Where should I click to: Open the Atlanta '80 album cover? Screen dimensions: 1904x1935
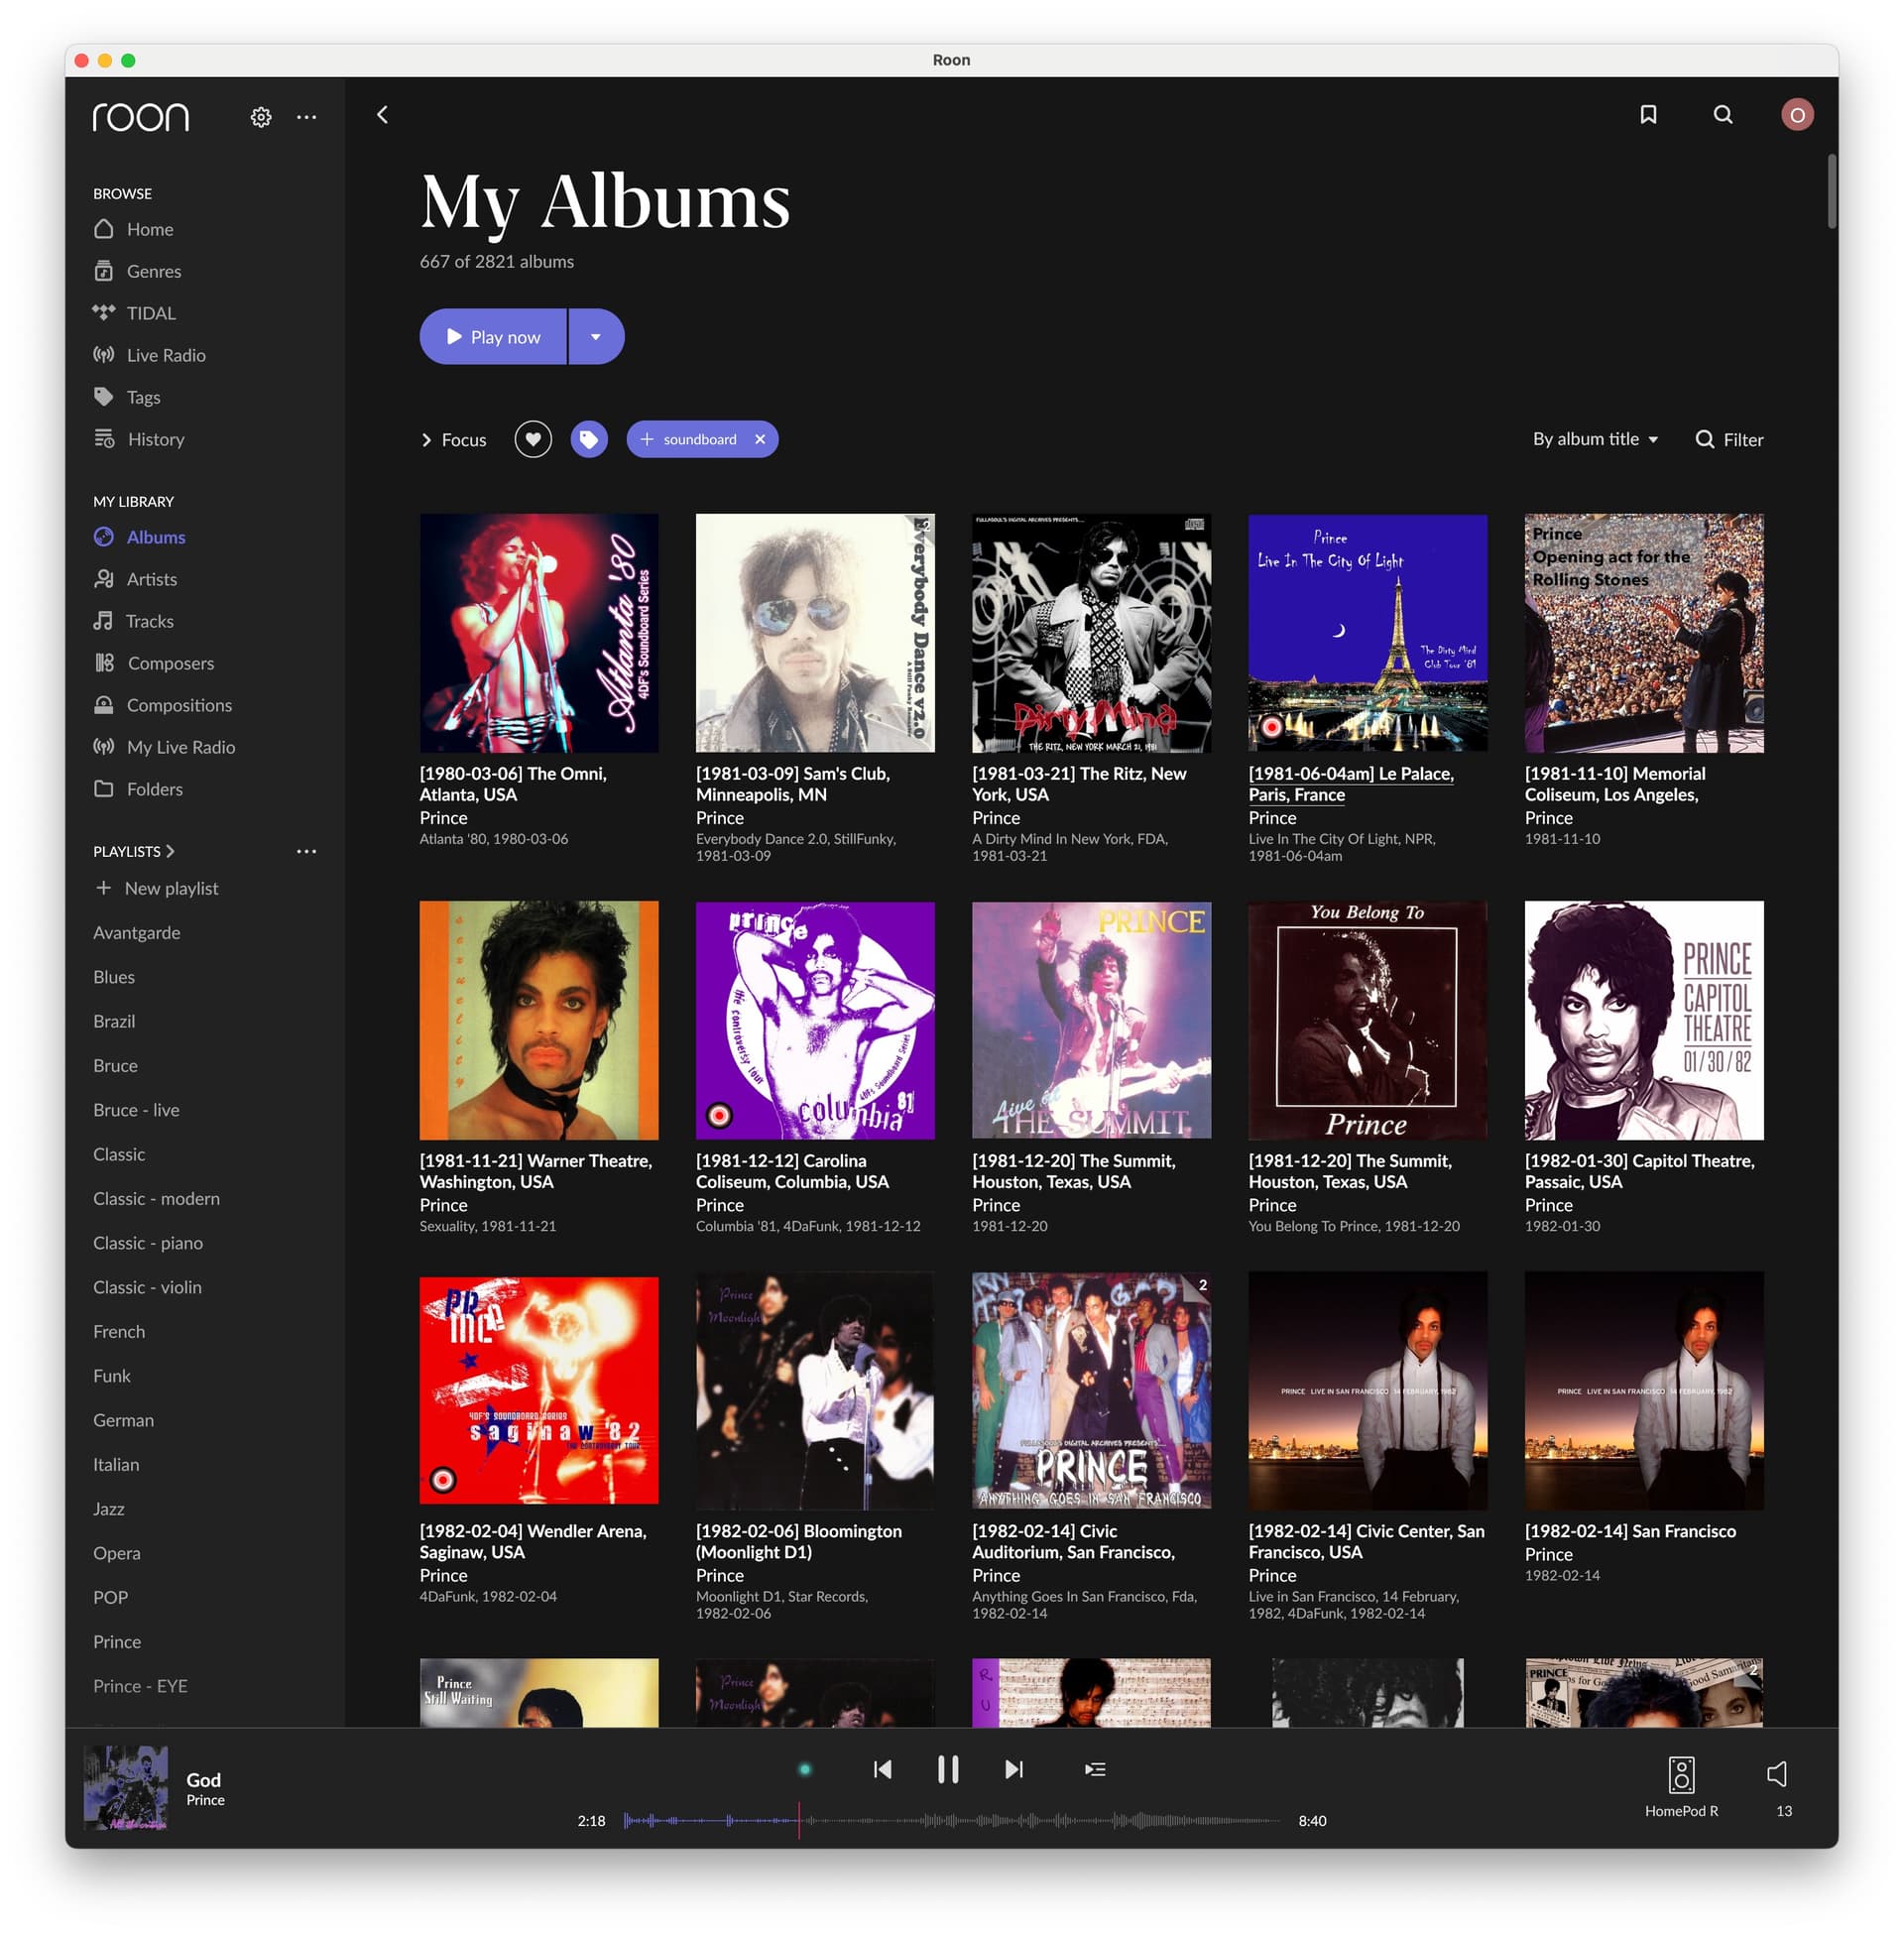point(539,633)
